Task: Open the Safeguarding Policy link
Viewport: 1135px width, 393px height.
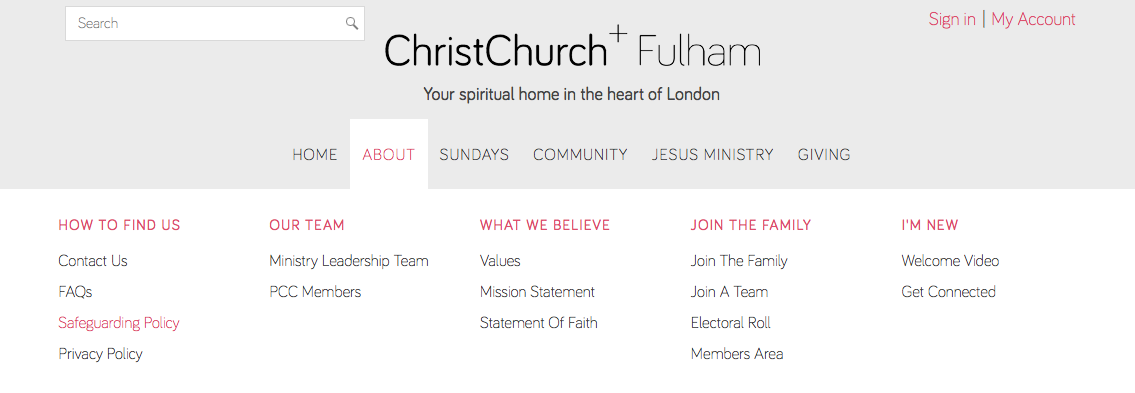Action: [119, 323]
